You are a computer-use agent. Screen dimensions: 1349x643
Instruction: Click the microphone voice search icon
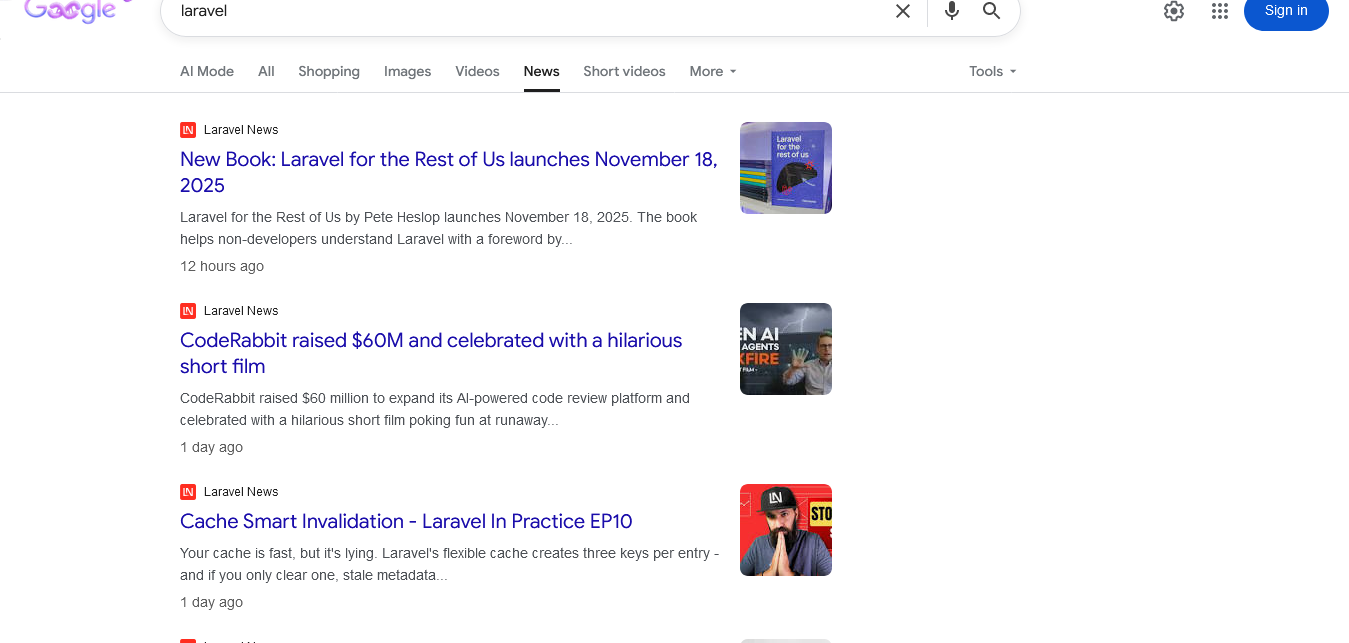click(x=951, y=11)
